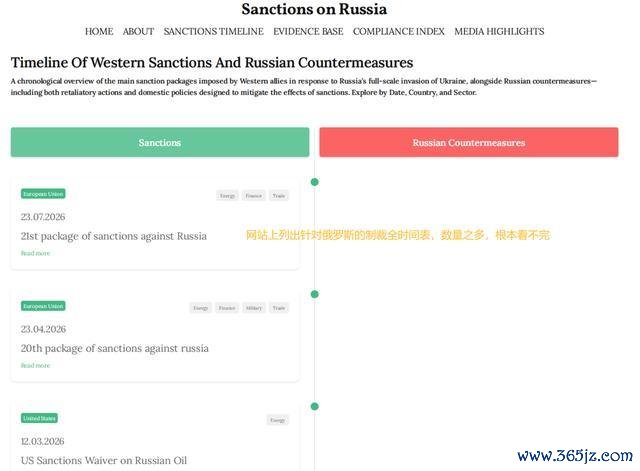The width and height of the screenshot is (640, 471).
Task: Open the 20th package of sanctions title
Action: coord(114,348)
